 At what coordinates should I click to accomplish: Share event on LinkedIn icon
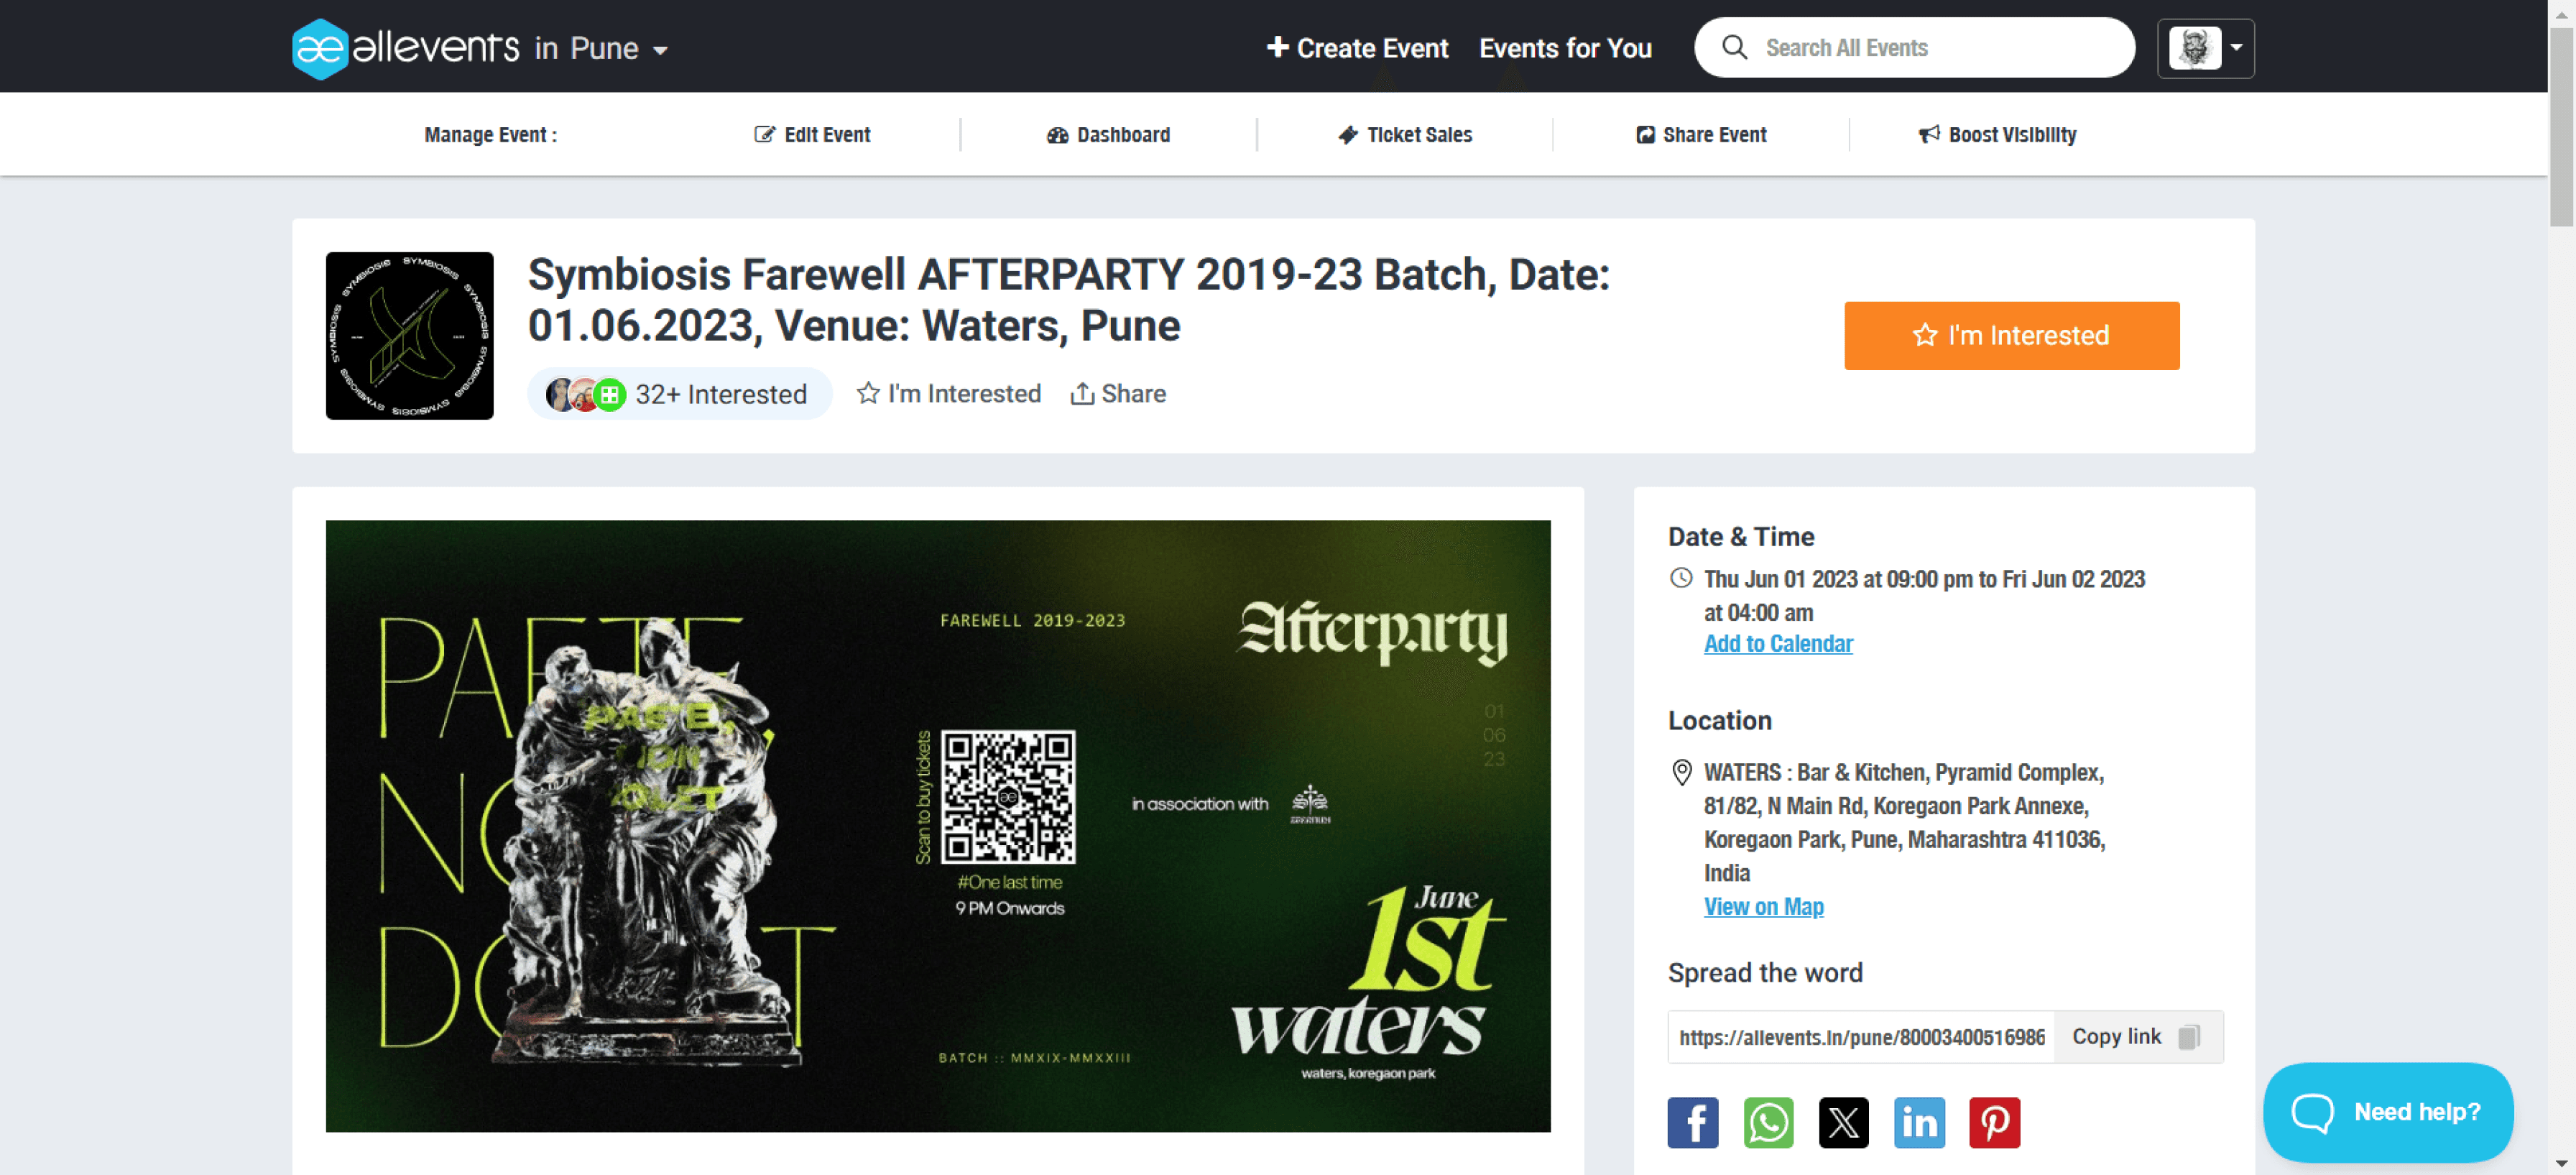tap(1919, 1122)
